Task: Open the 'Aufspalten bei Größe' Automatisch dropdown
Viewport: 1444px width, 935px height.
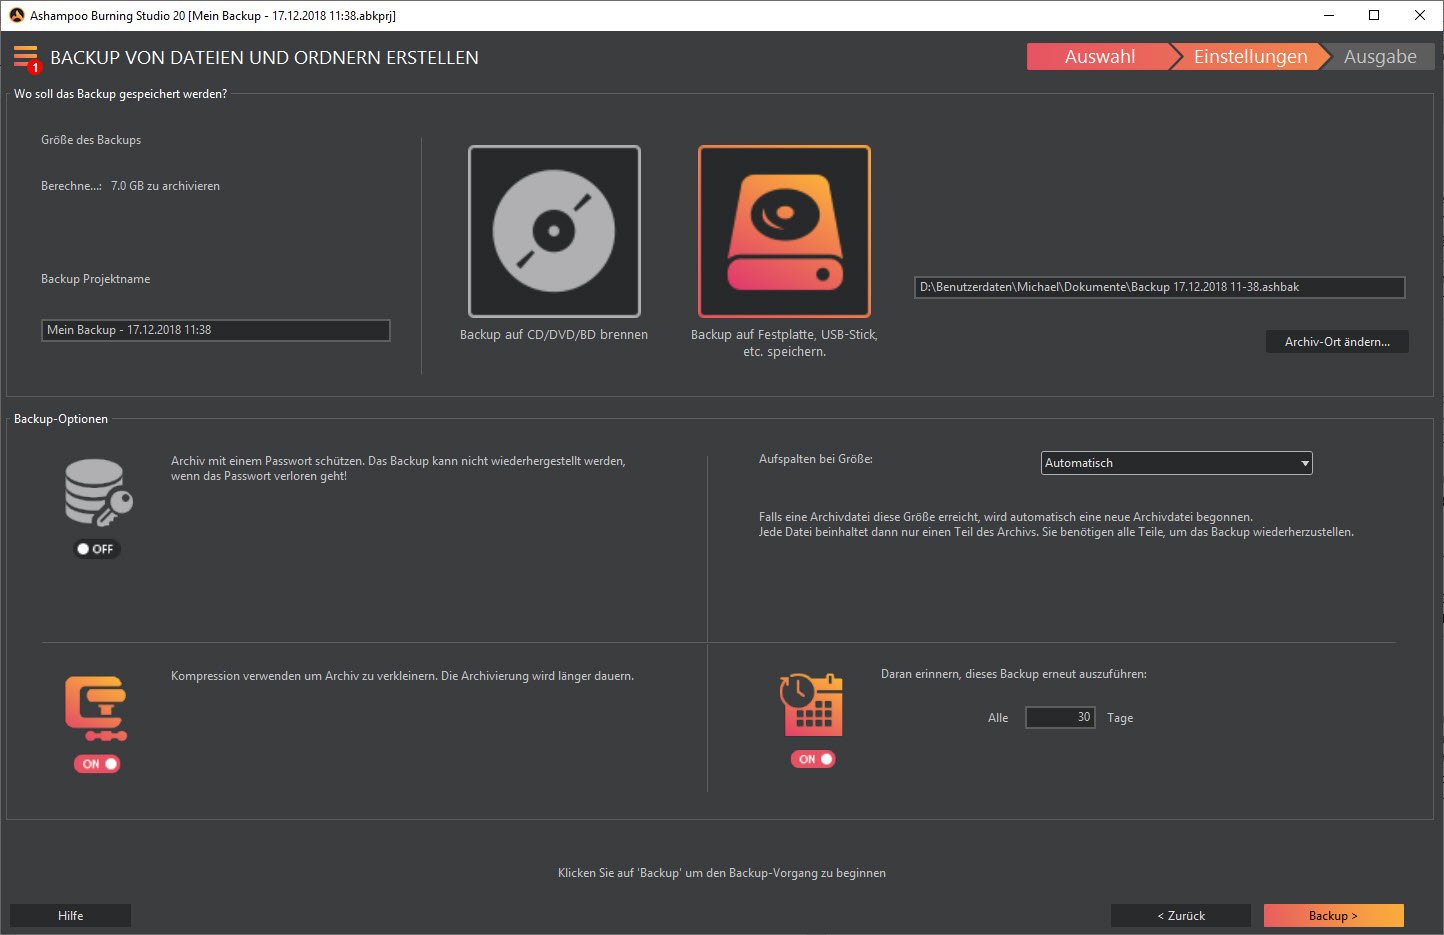Action: pyautogui.click(x=1176, y=463)
